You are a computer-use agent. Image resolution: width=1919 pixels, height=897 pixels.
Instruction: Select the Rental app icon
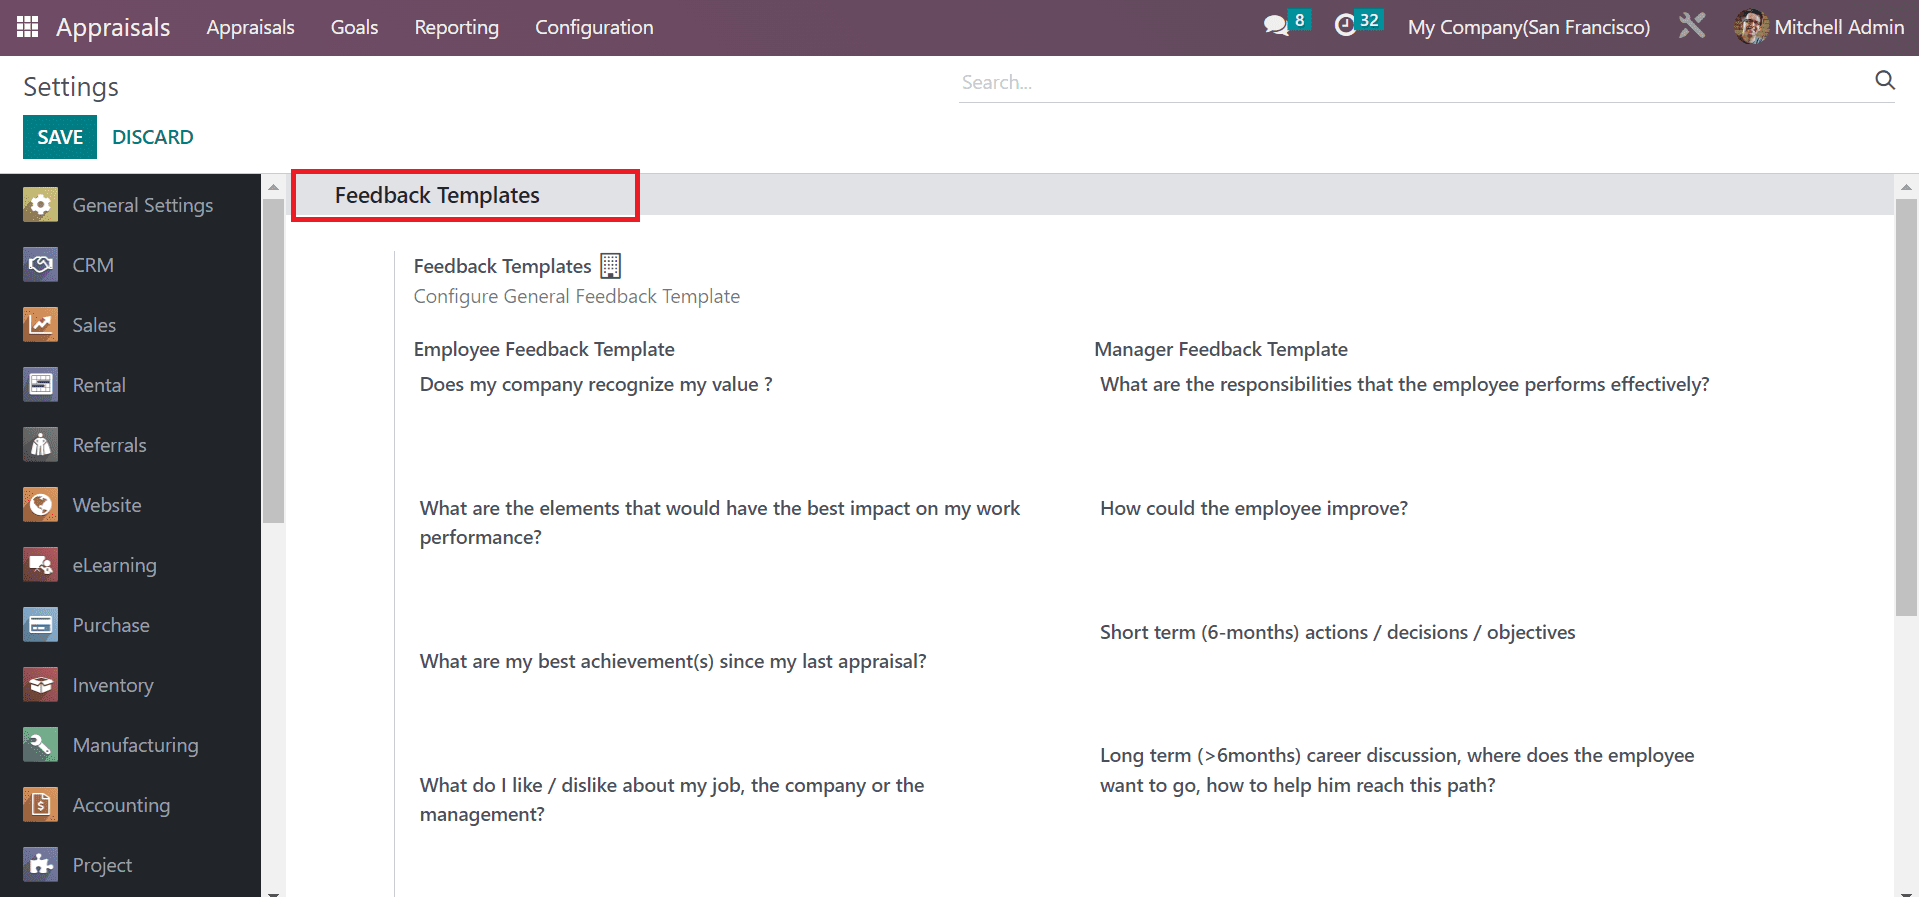pyautogui.click(x=41, y=385)
